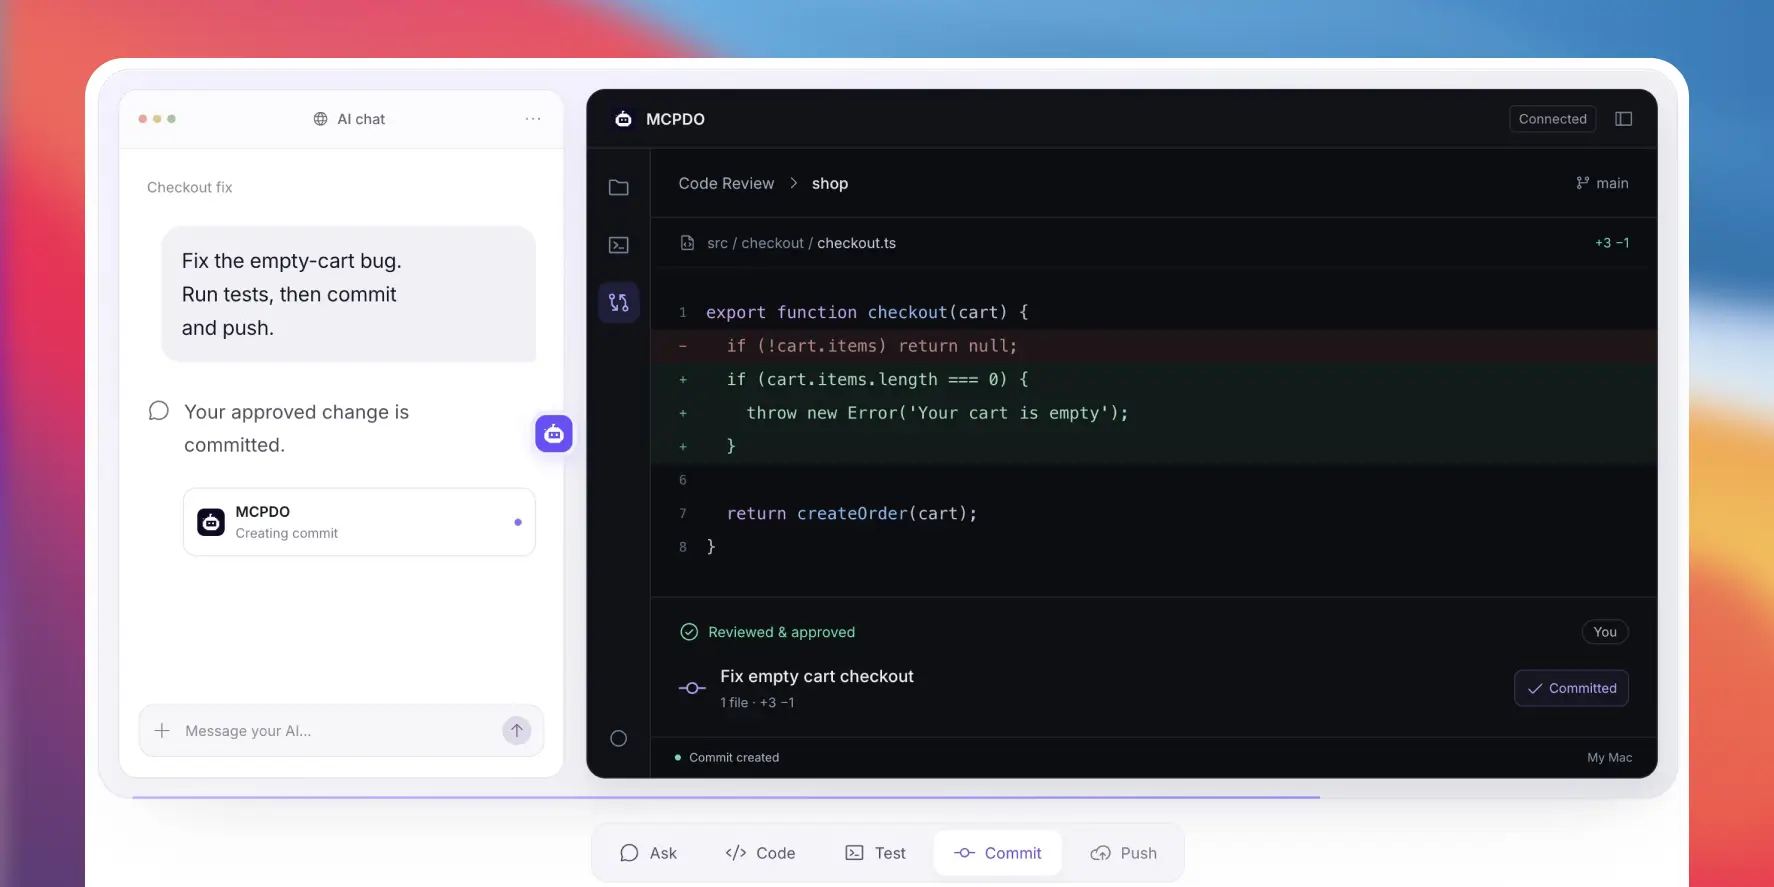Click the speech bubble icon beside AI reply
Viewport: 1774px width, 887px height.
[159, 411]
